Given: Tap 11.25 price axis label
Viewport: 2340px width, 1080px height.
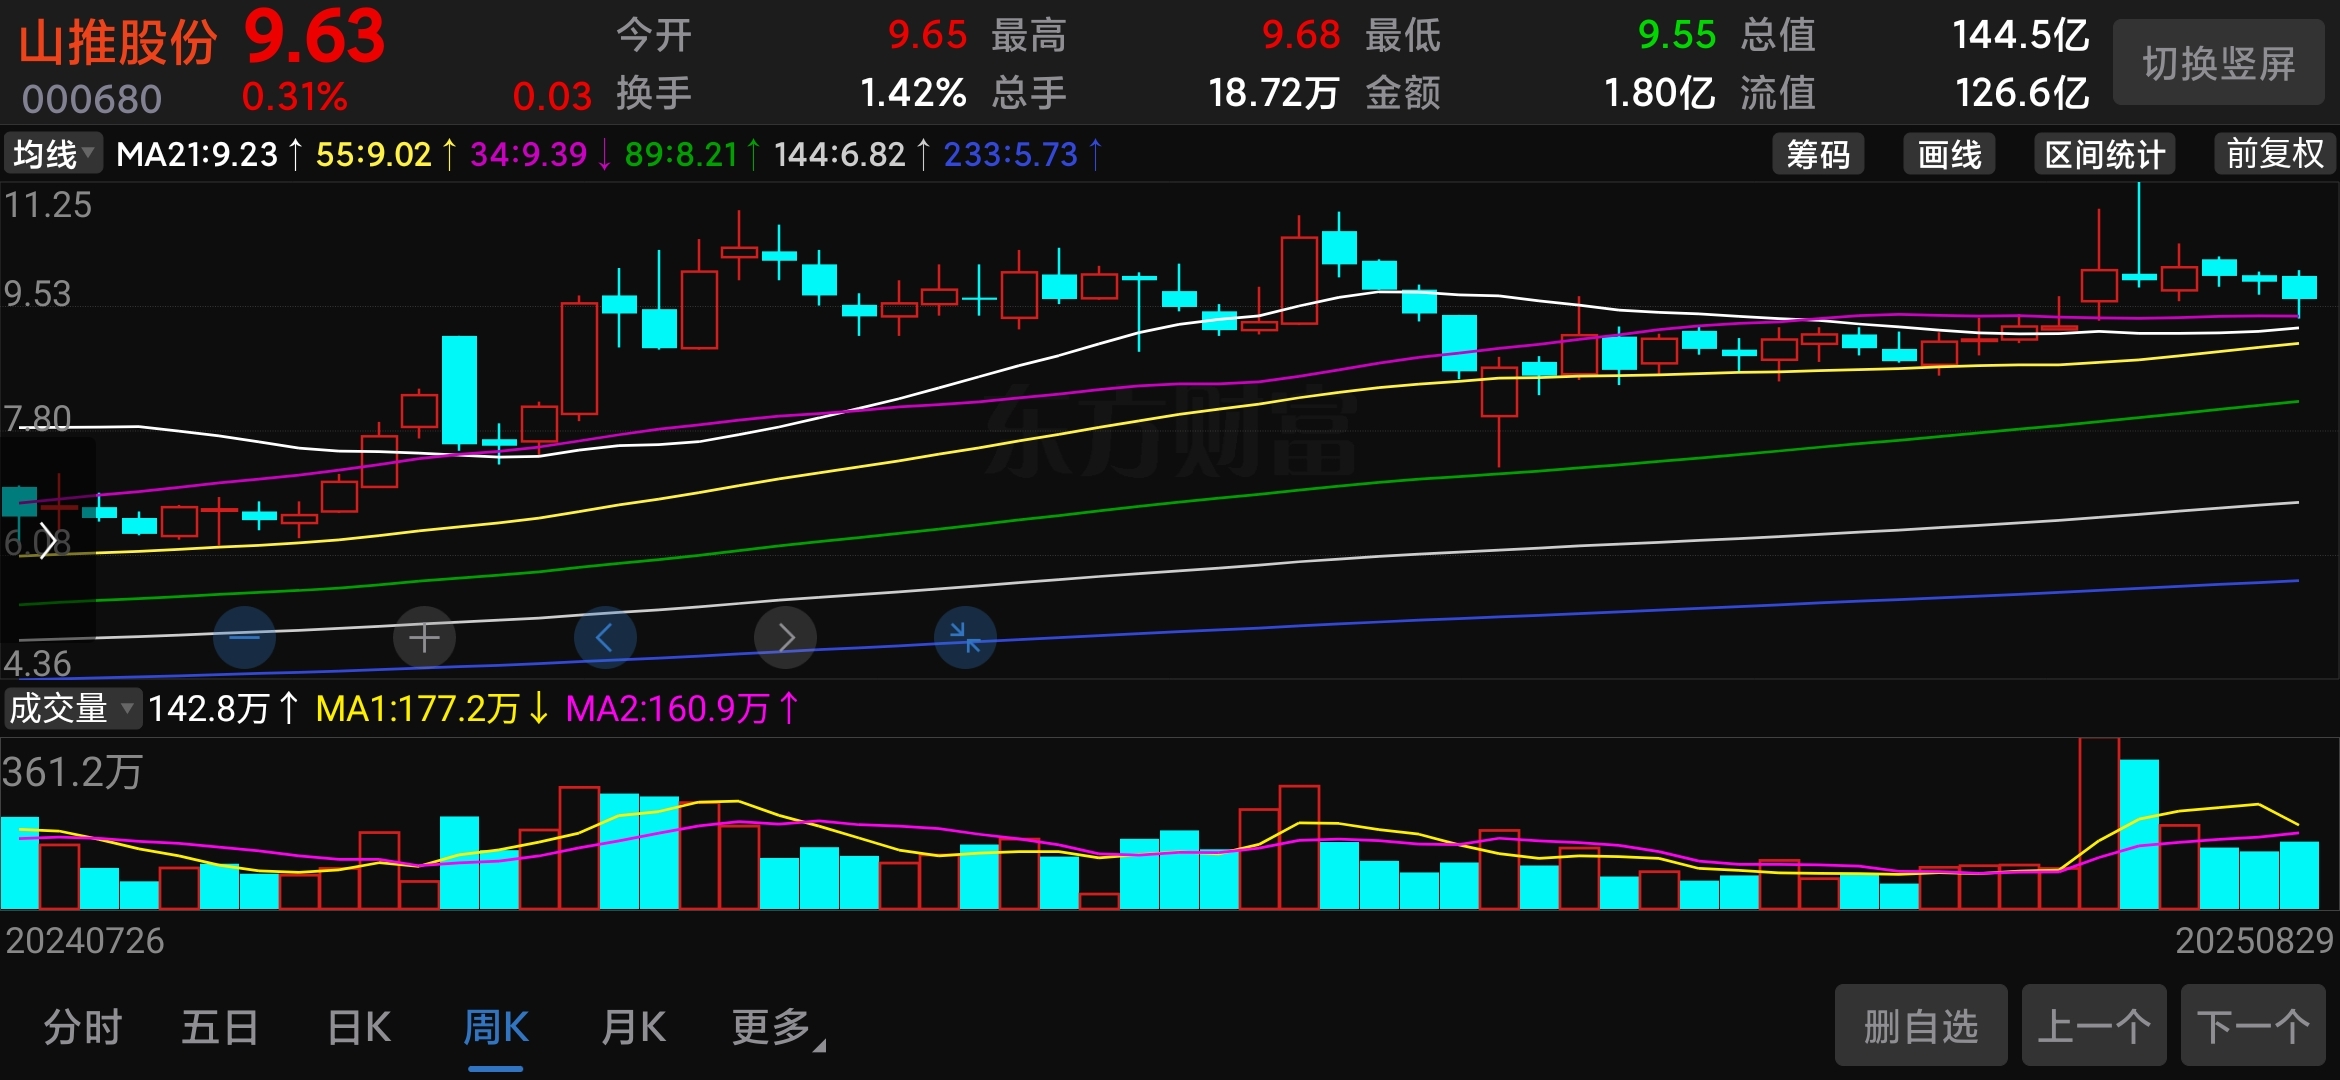Looking at the screenshot, I should pyautogui.click(x=48, y=205).
